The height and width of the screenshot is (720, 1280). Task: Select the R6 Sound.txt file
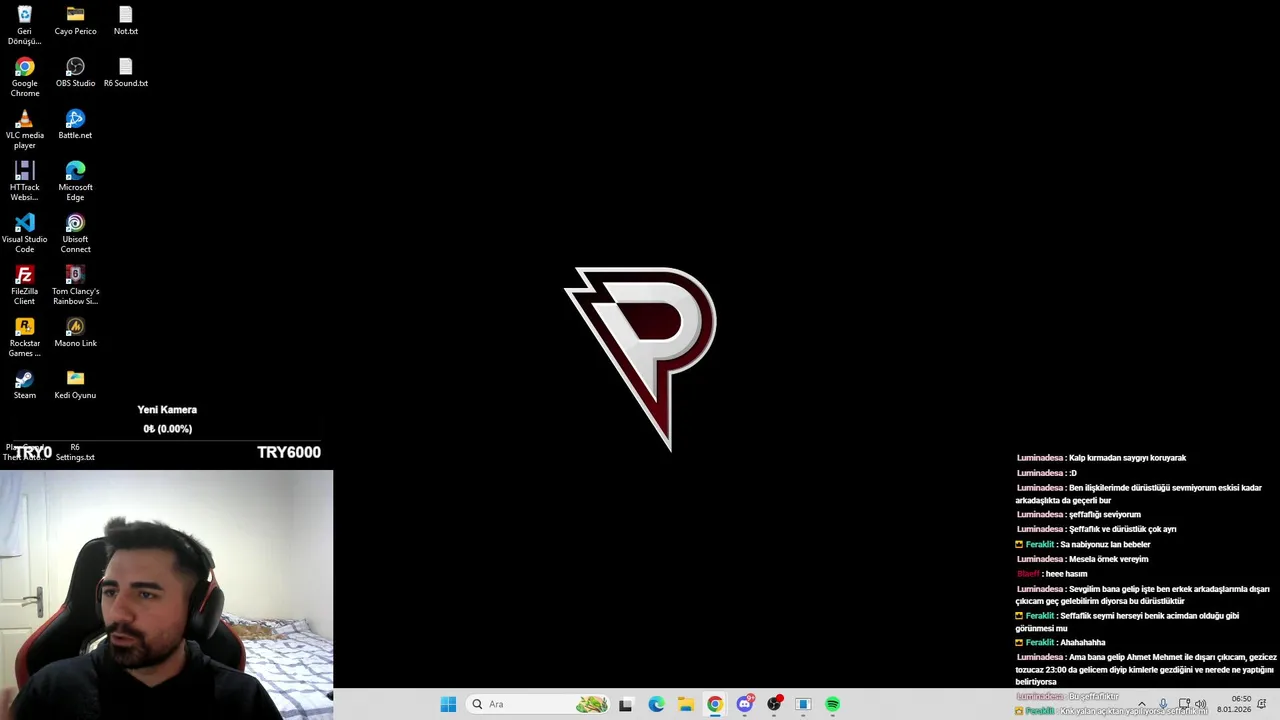click(x=125, y=73)
